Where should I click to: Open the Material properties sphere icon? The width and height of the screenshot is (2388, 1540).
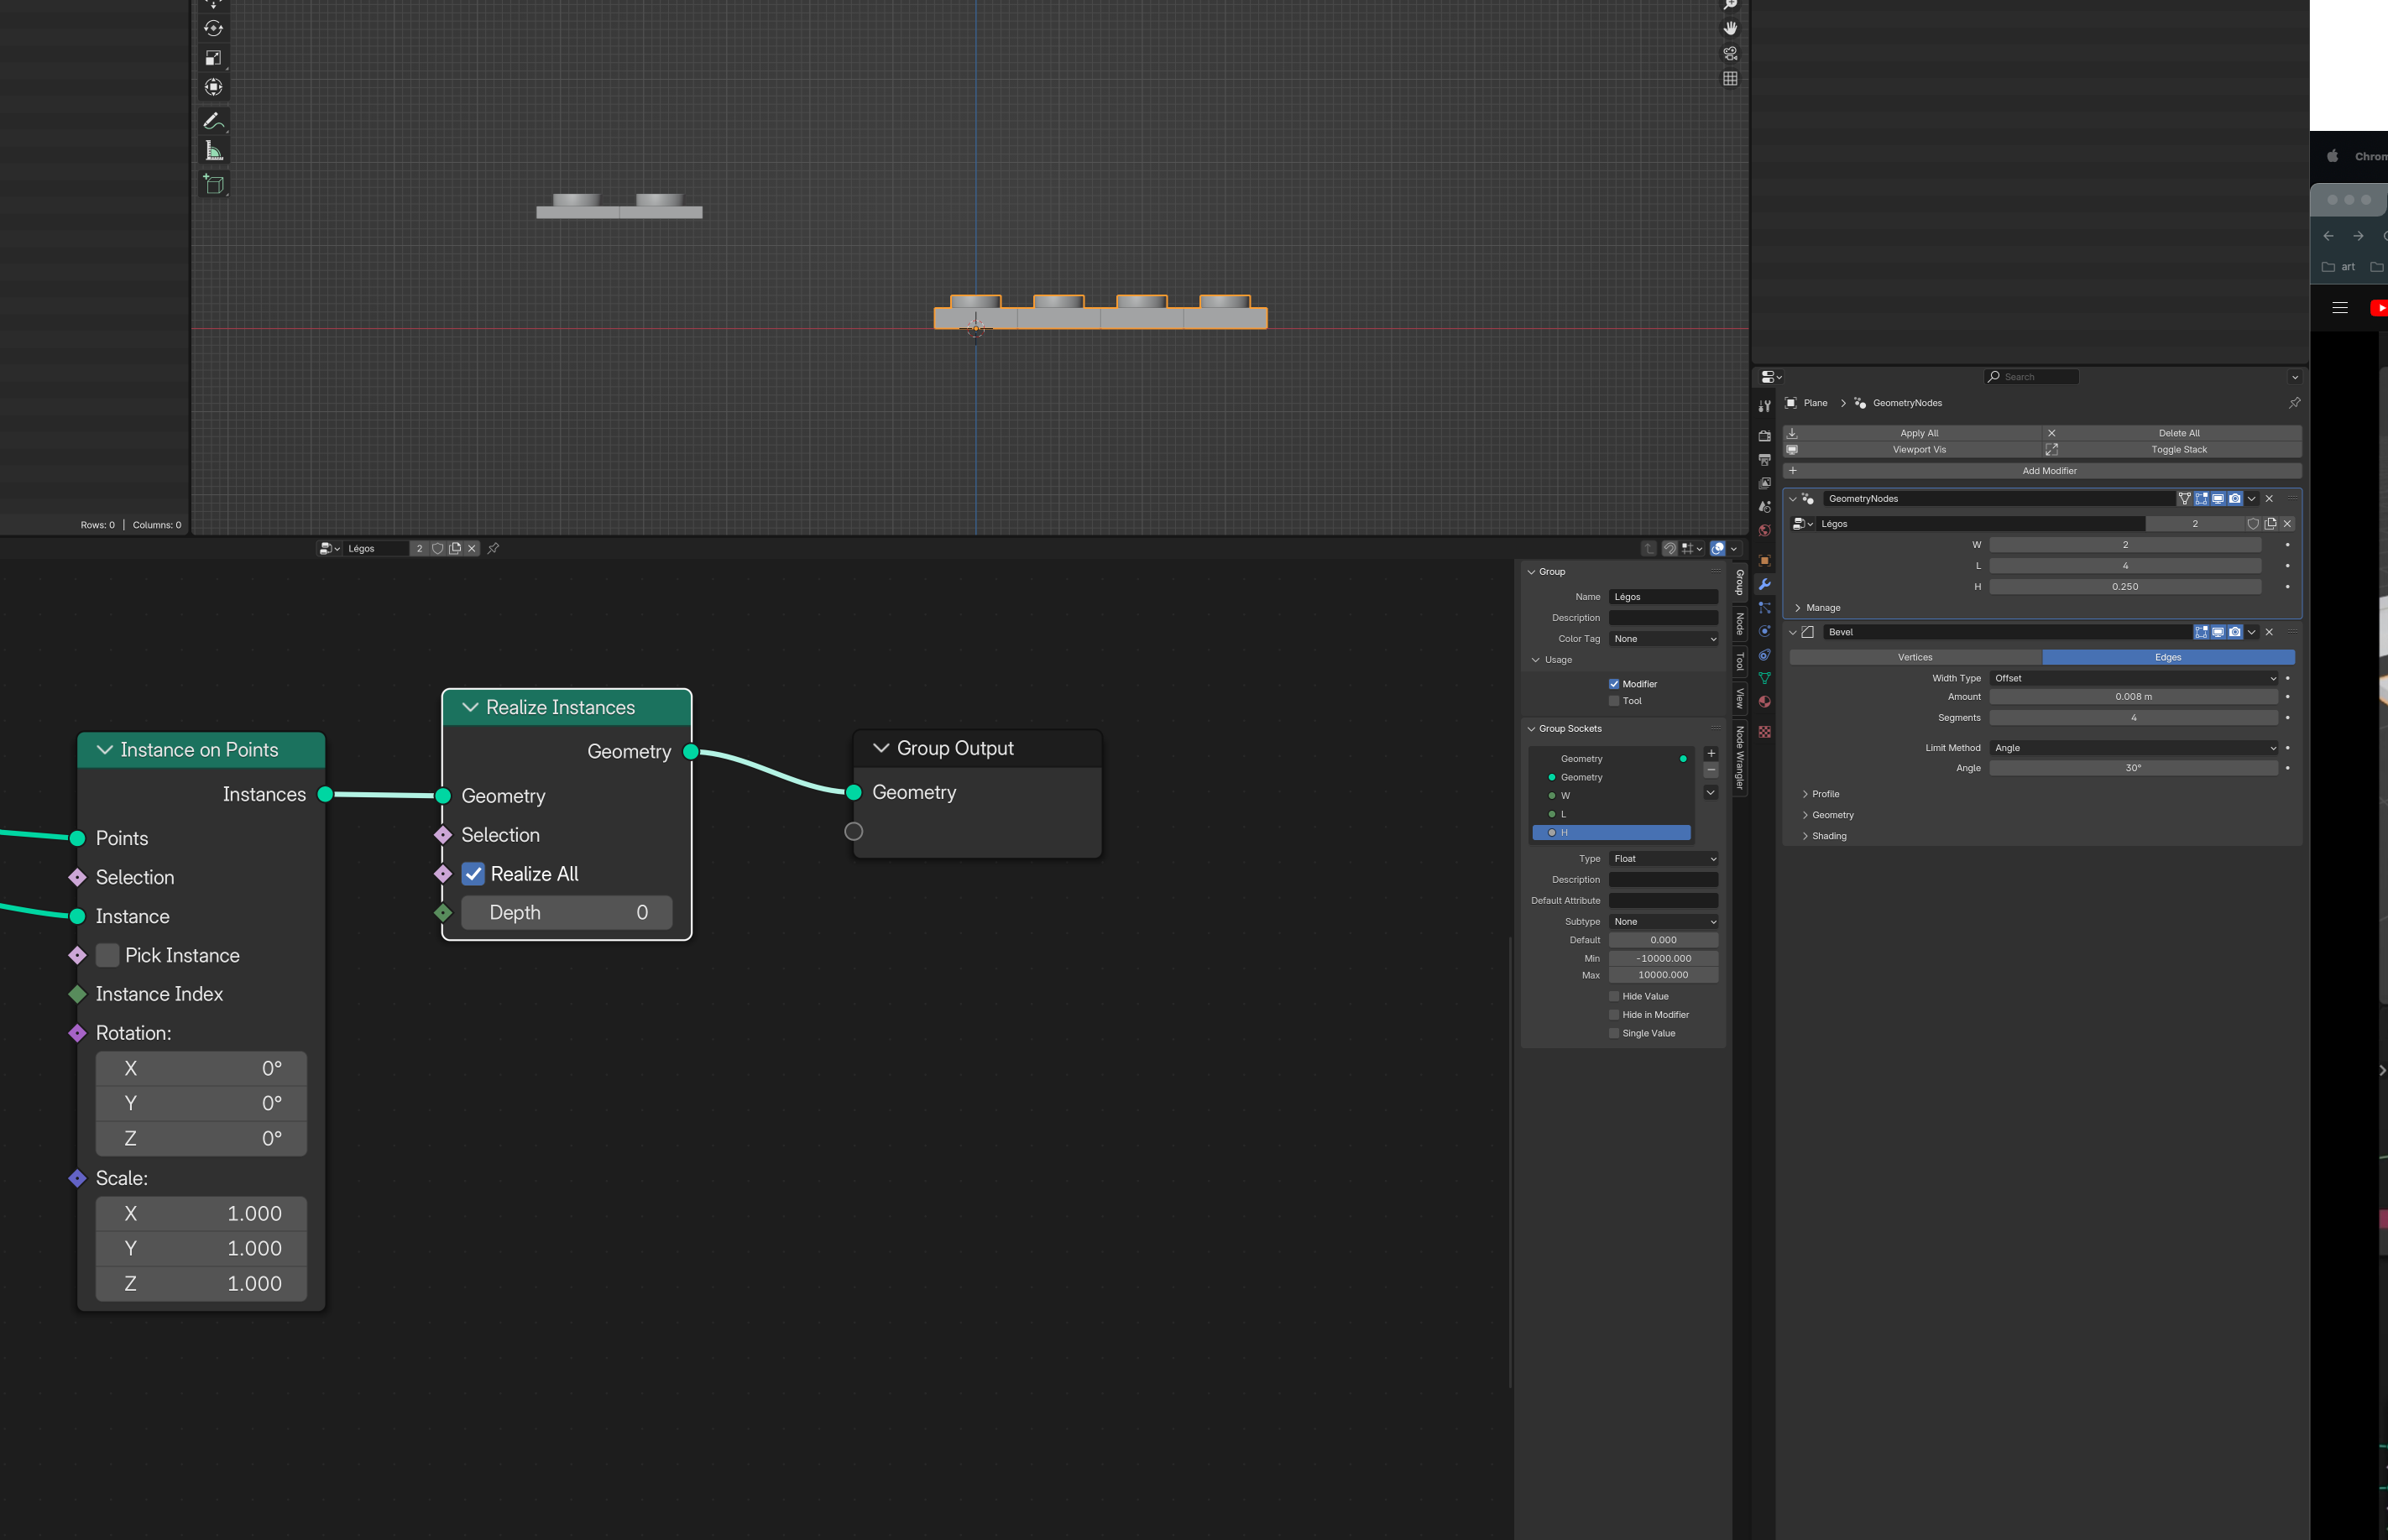pyautogui.click(x=1764, y=702)
